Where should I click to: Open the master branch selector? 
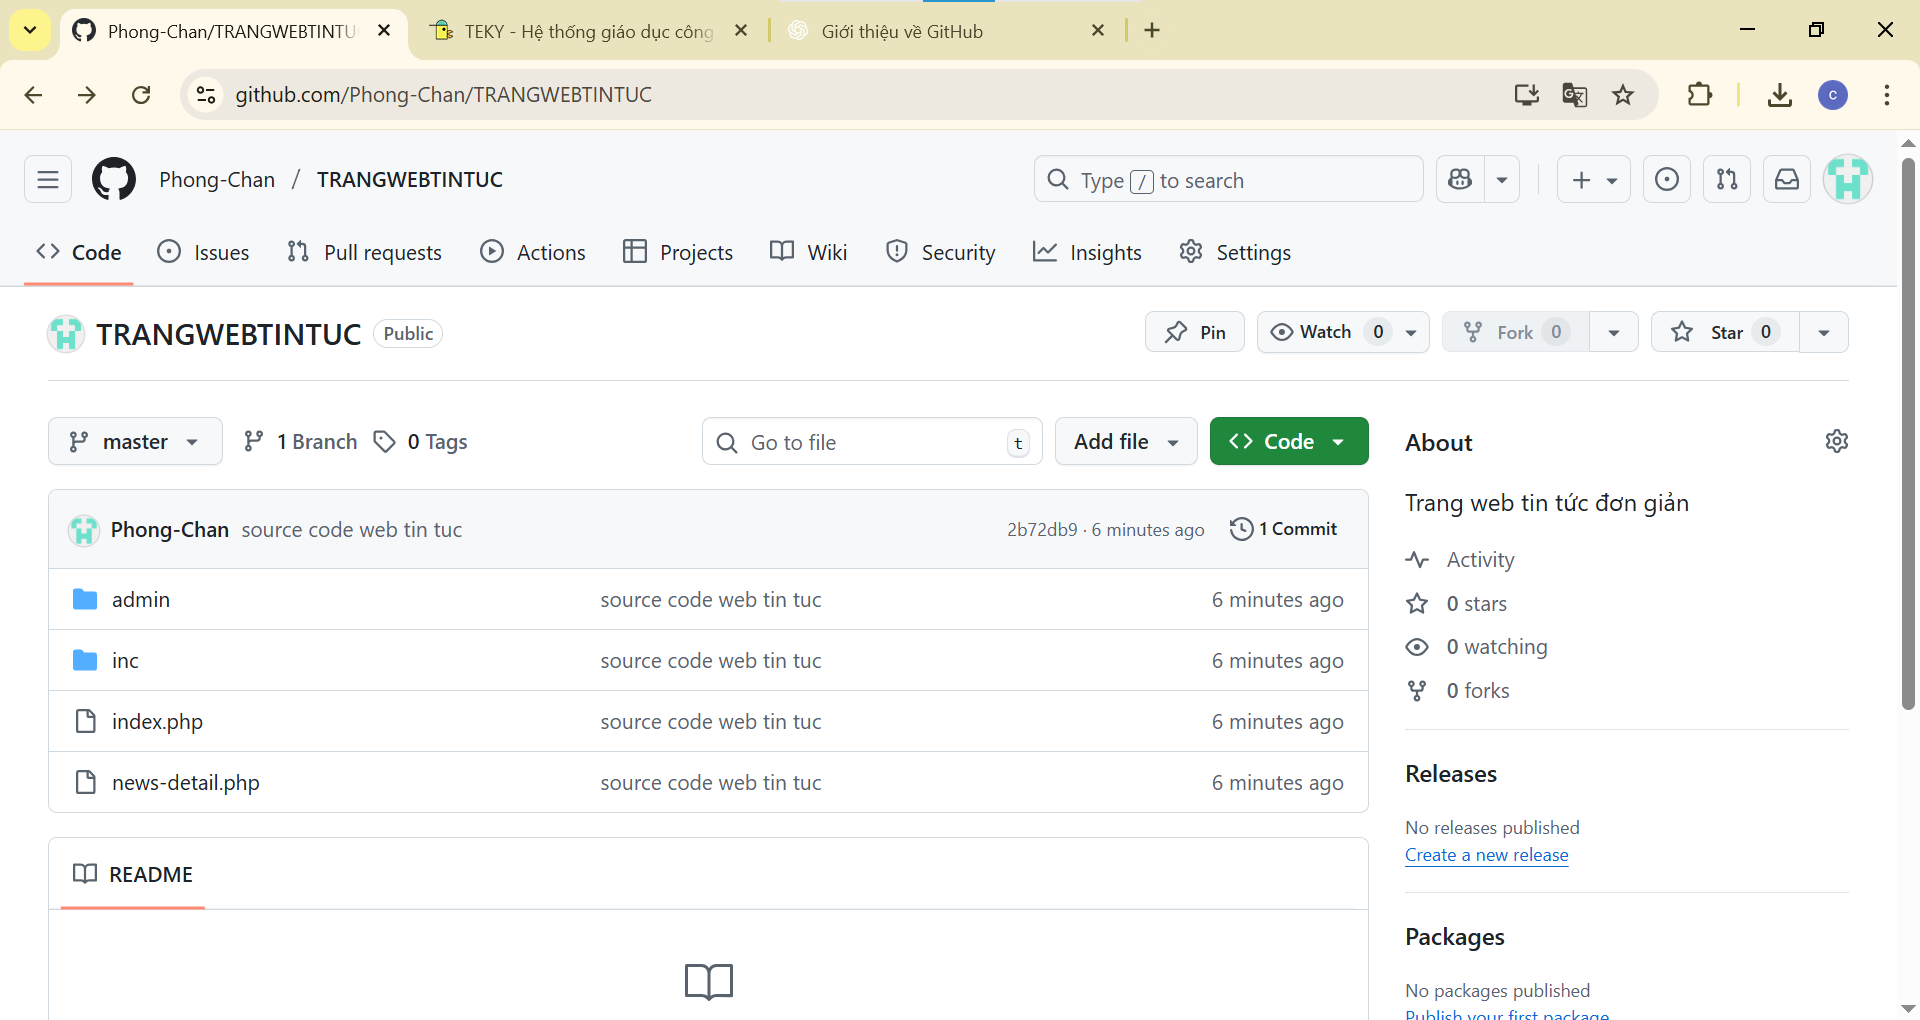(x=135, y=441)
